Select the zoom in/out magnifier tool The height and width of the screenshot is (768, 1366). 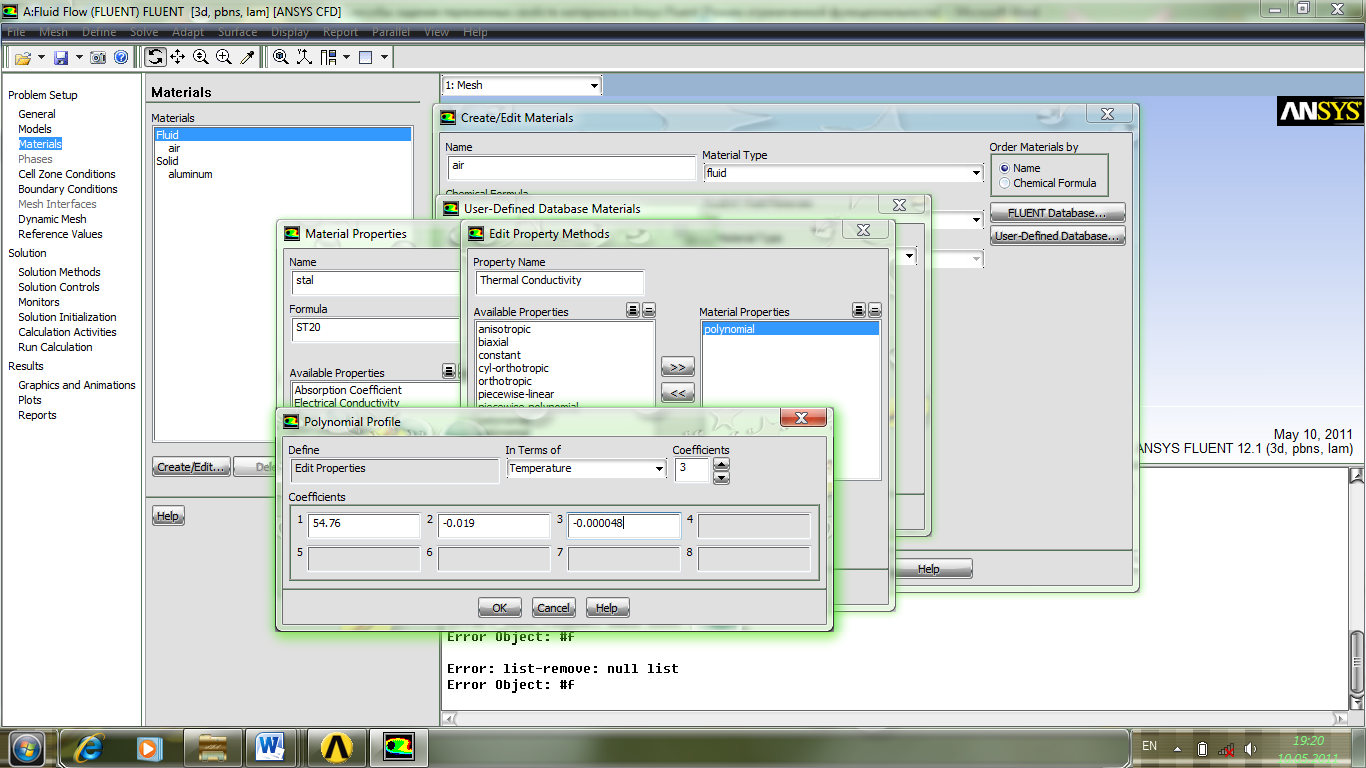tap(201, 57)
